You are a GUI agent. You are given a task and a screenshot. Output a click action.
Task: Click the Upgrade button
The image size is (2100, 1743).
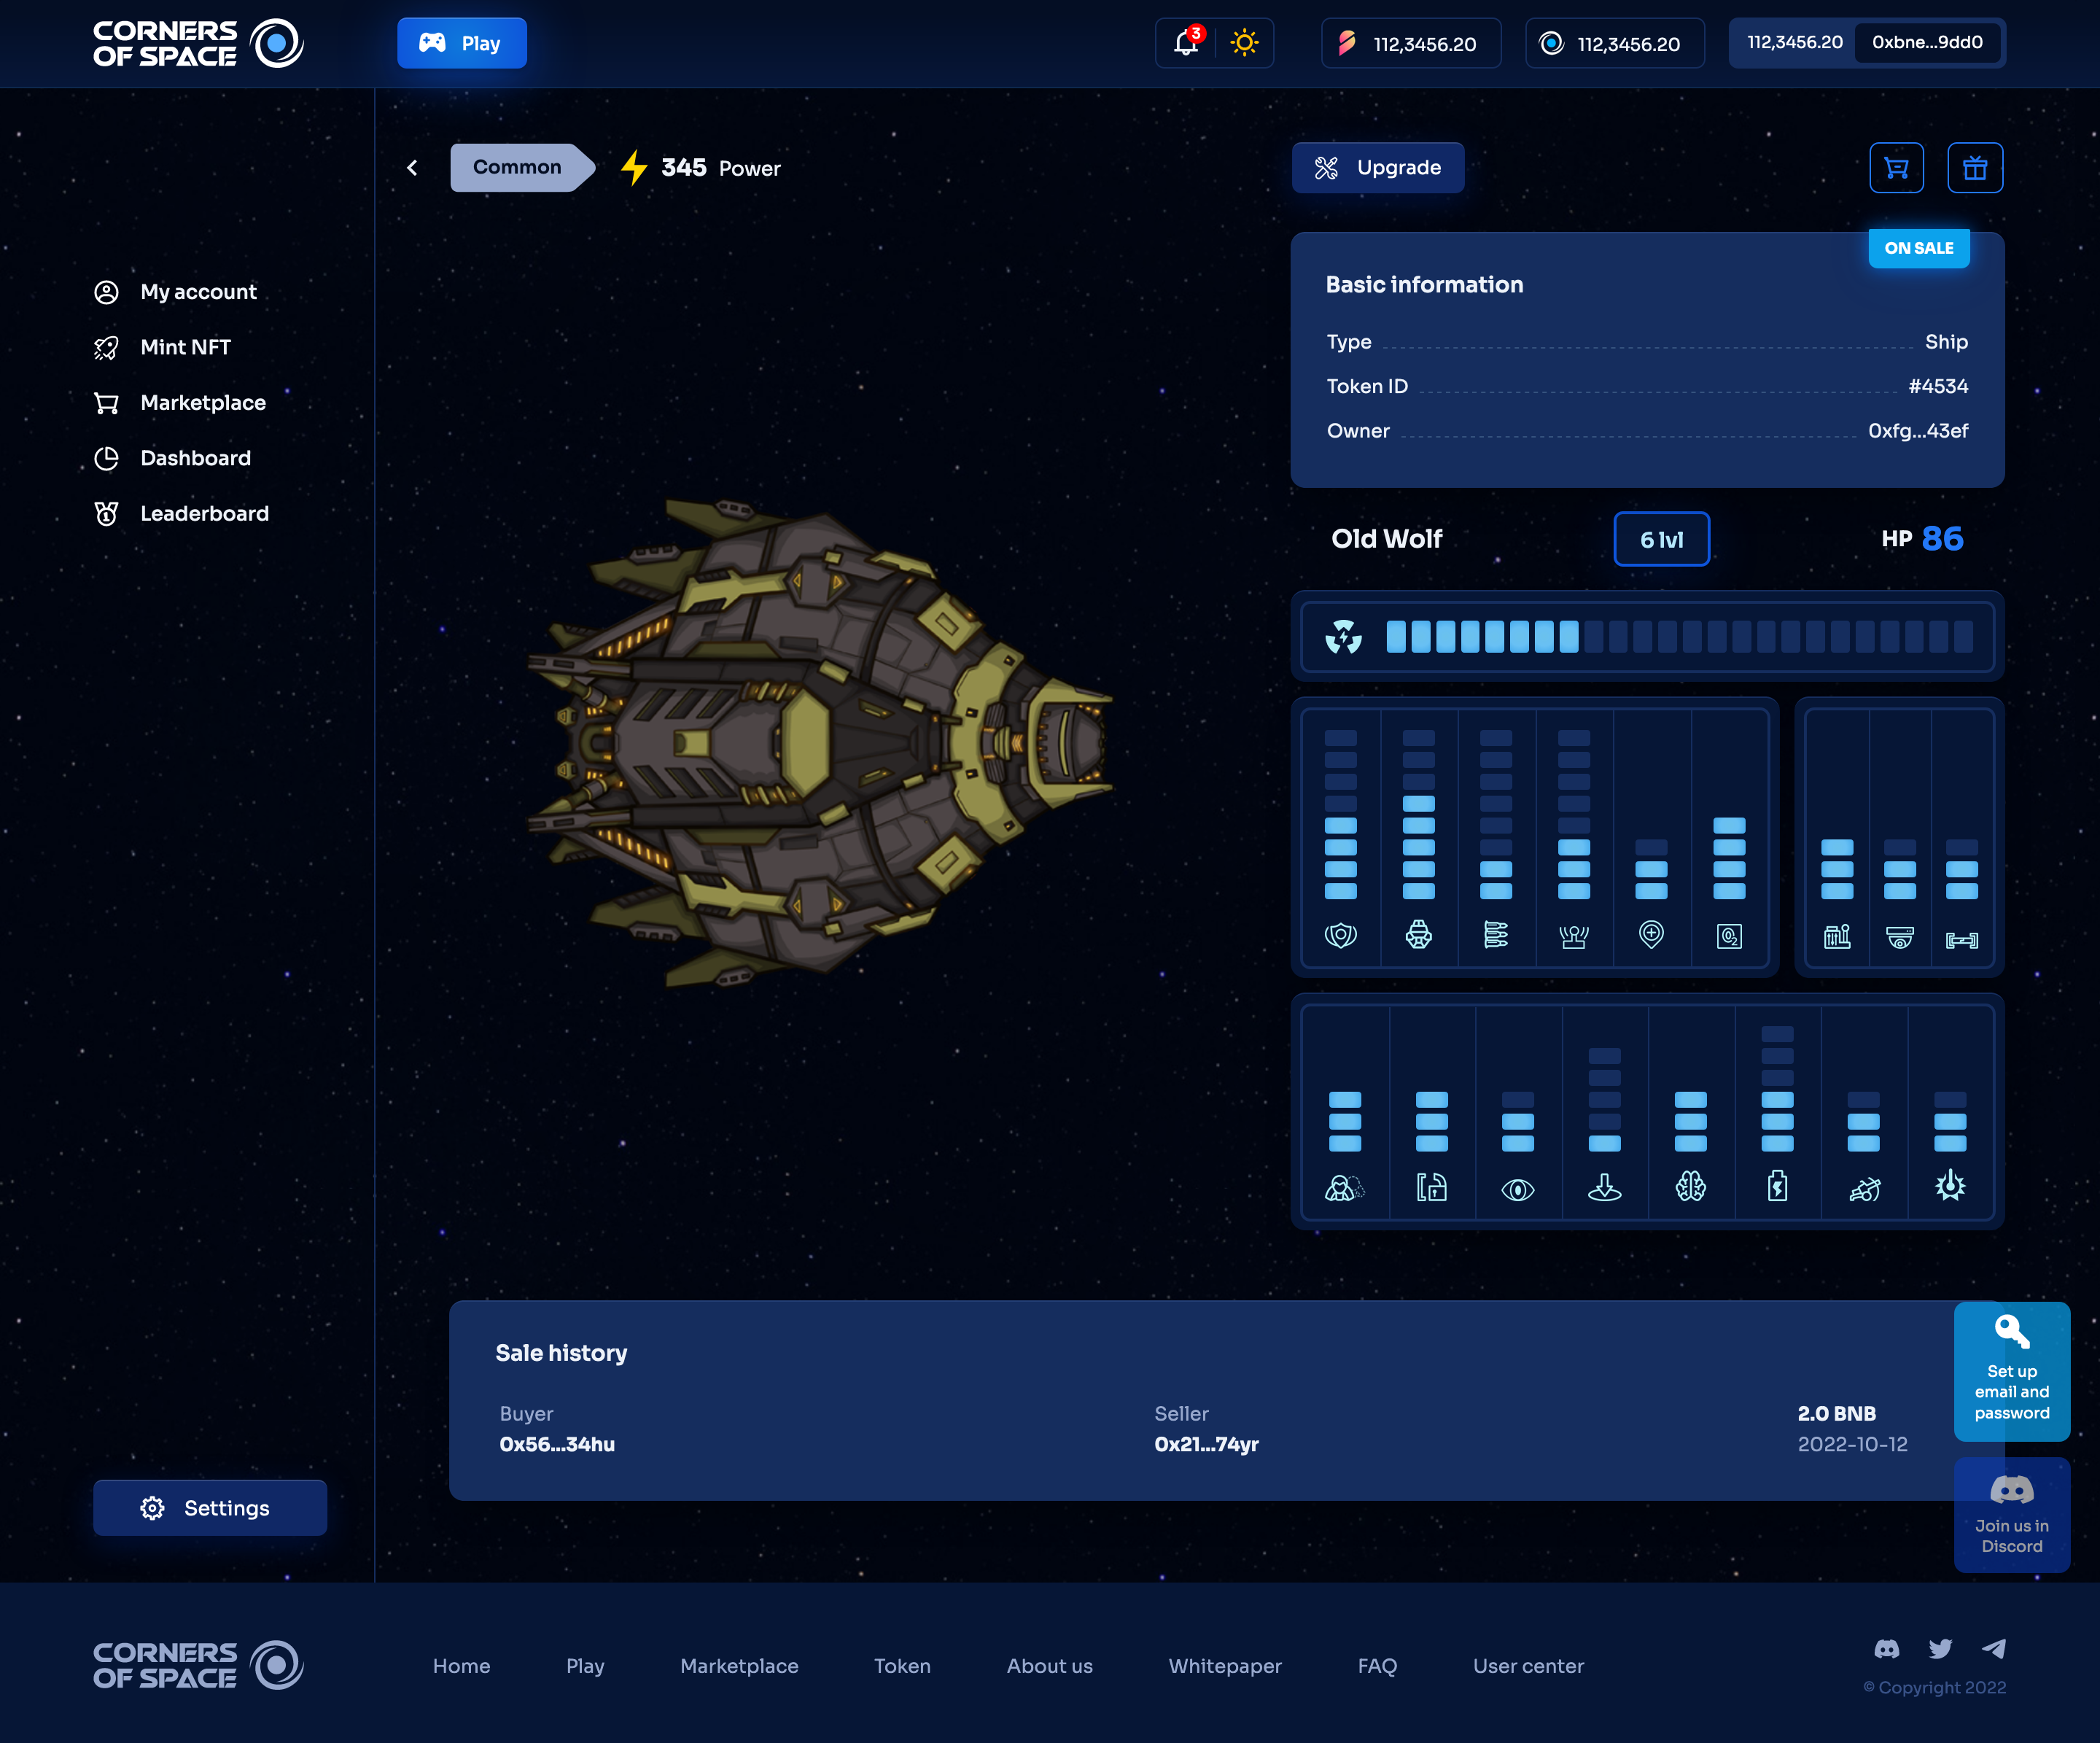pos(1378,167)
